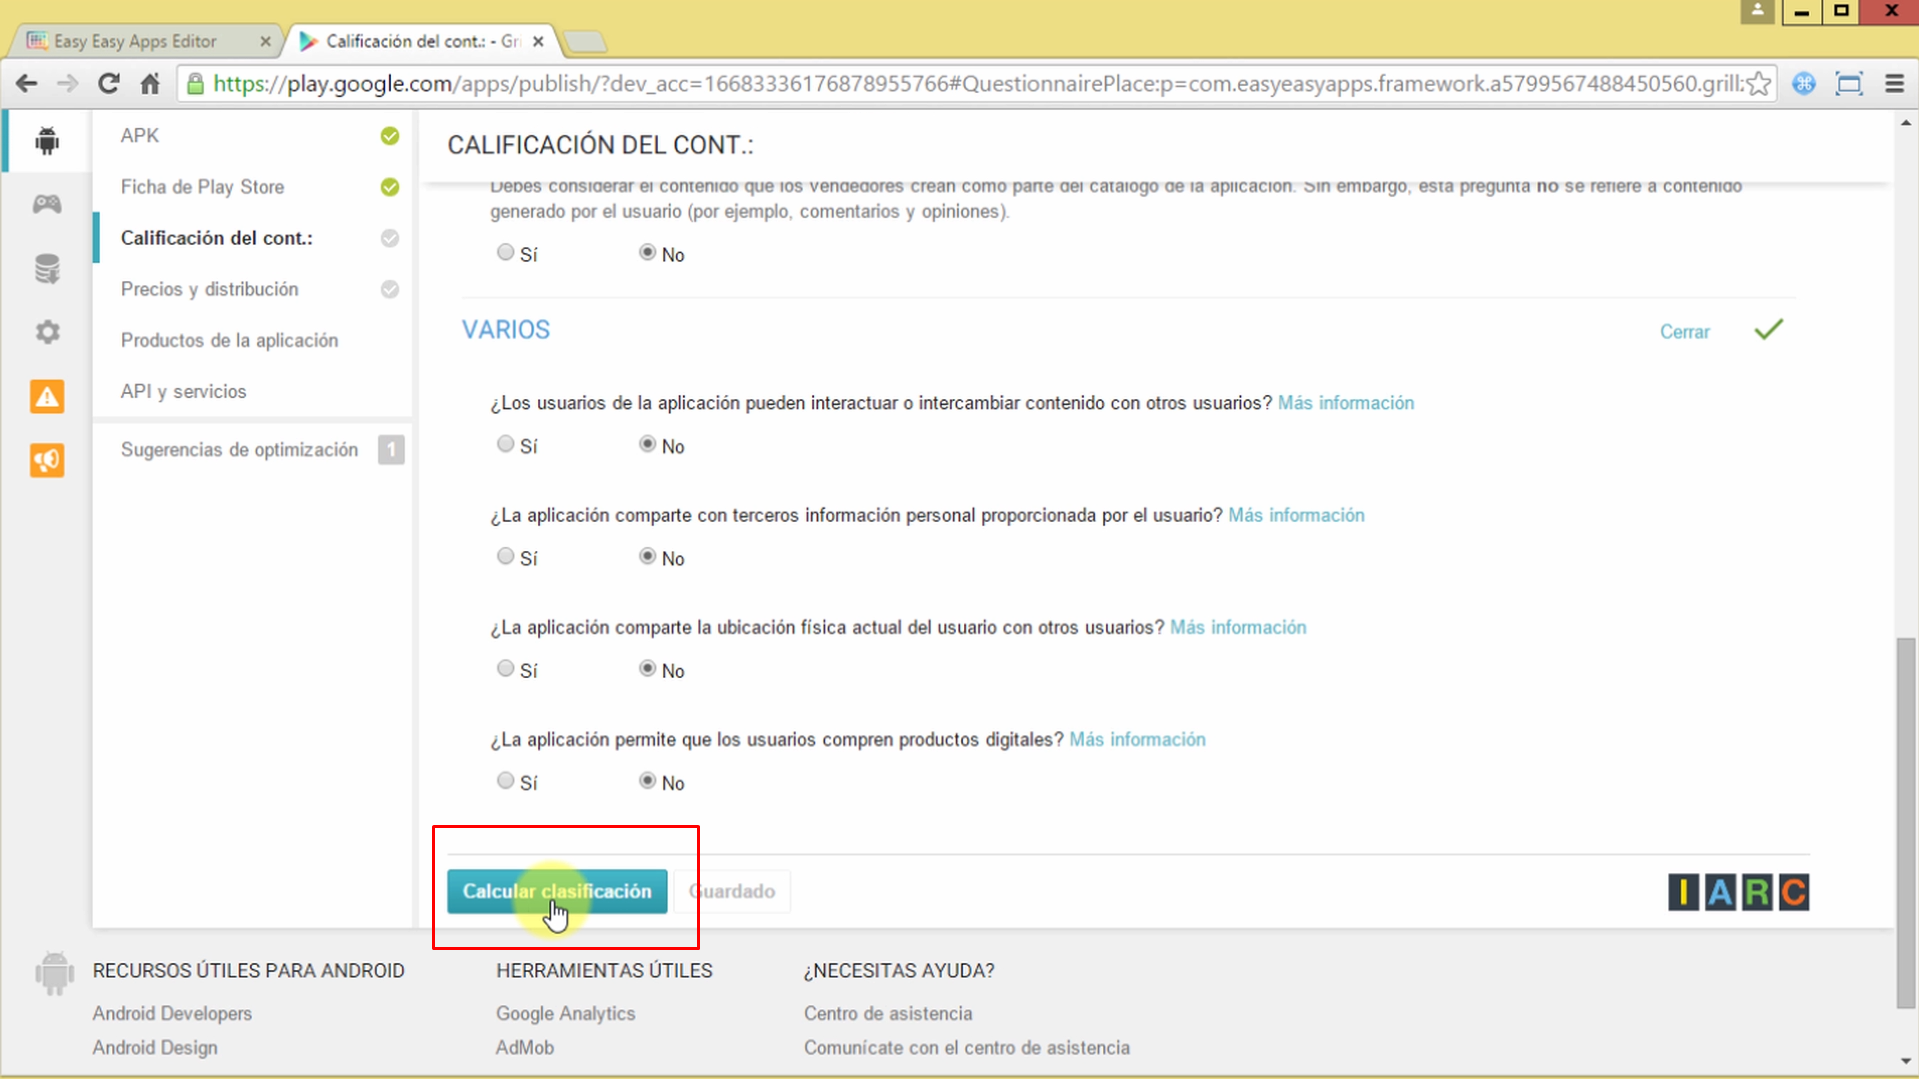Screen dimensions: 1919x1079
Task: Reload the page in Chrome
Action: 109,84
